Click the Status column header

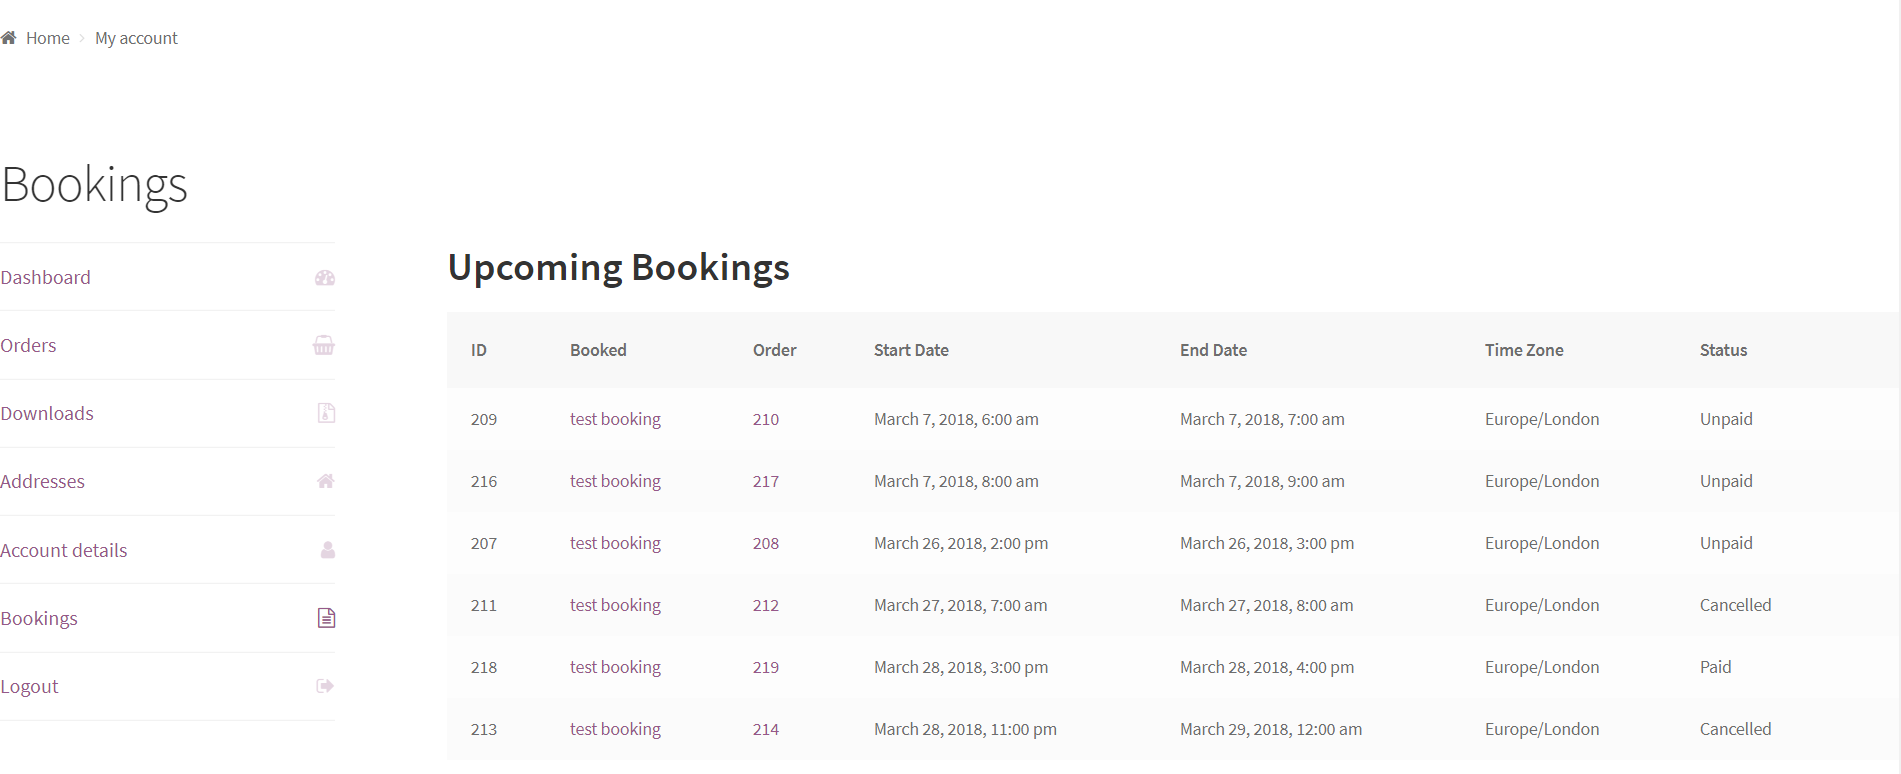(1723, 350)
